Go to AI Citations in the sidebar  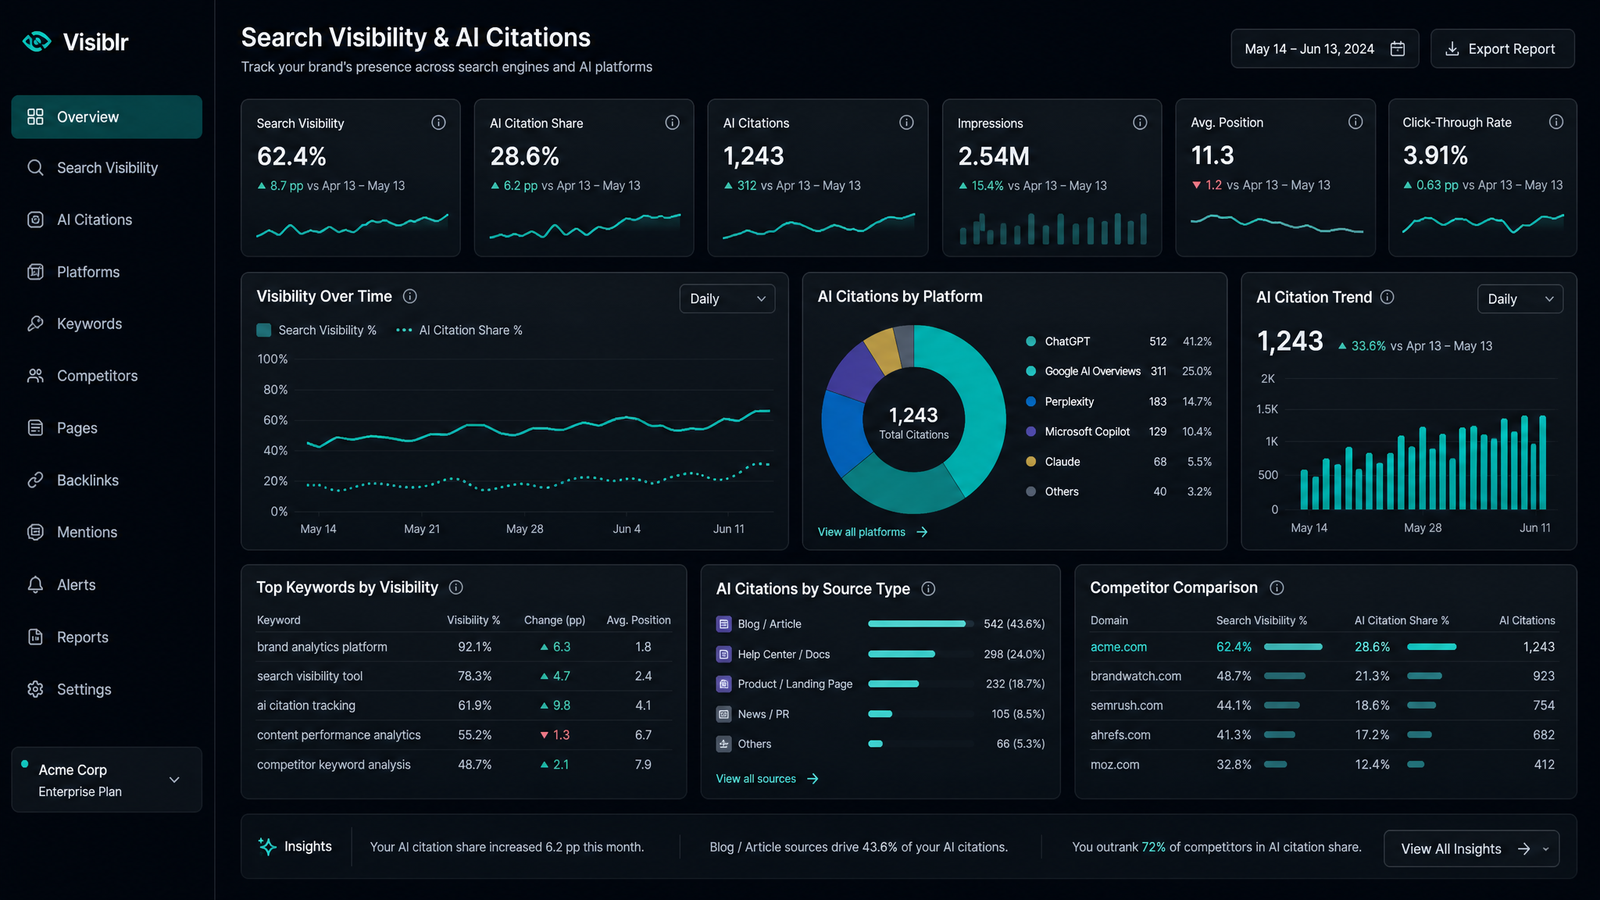tap(107, 220)
